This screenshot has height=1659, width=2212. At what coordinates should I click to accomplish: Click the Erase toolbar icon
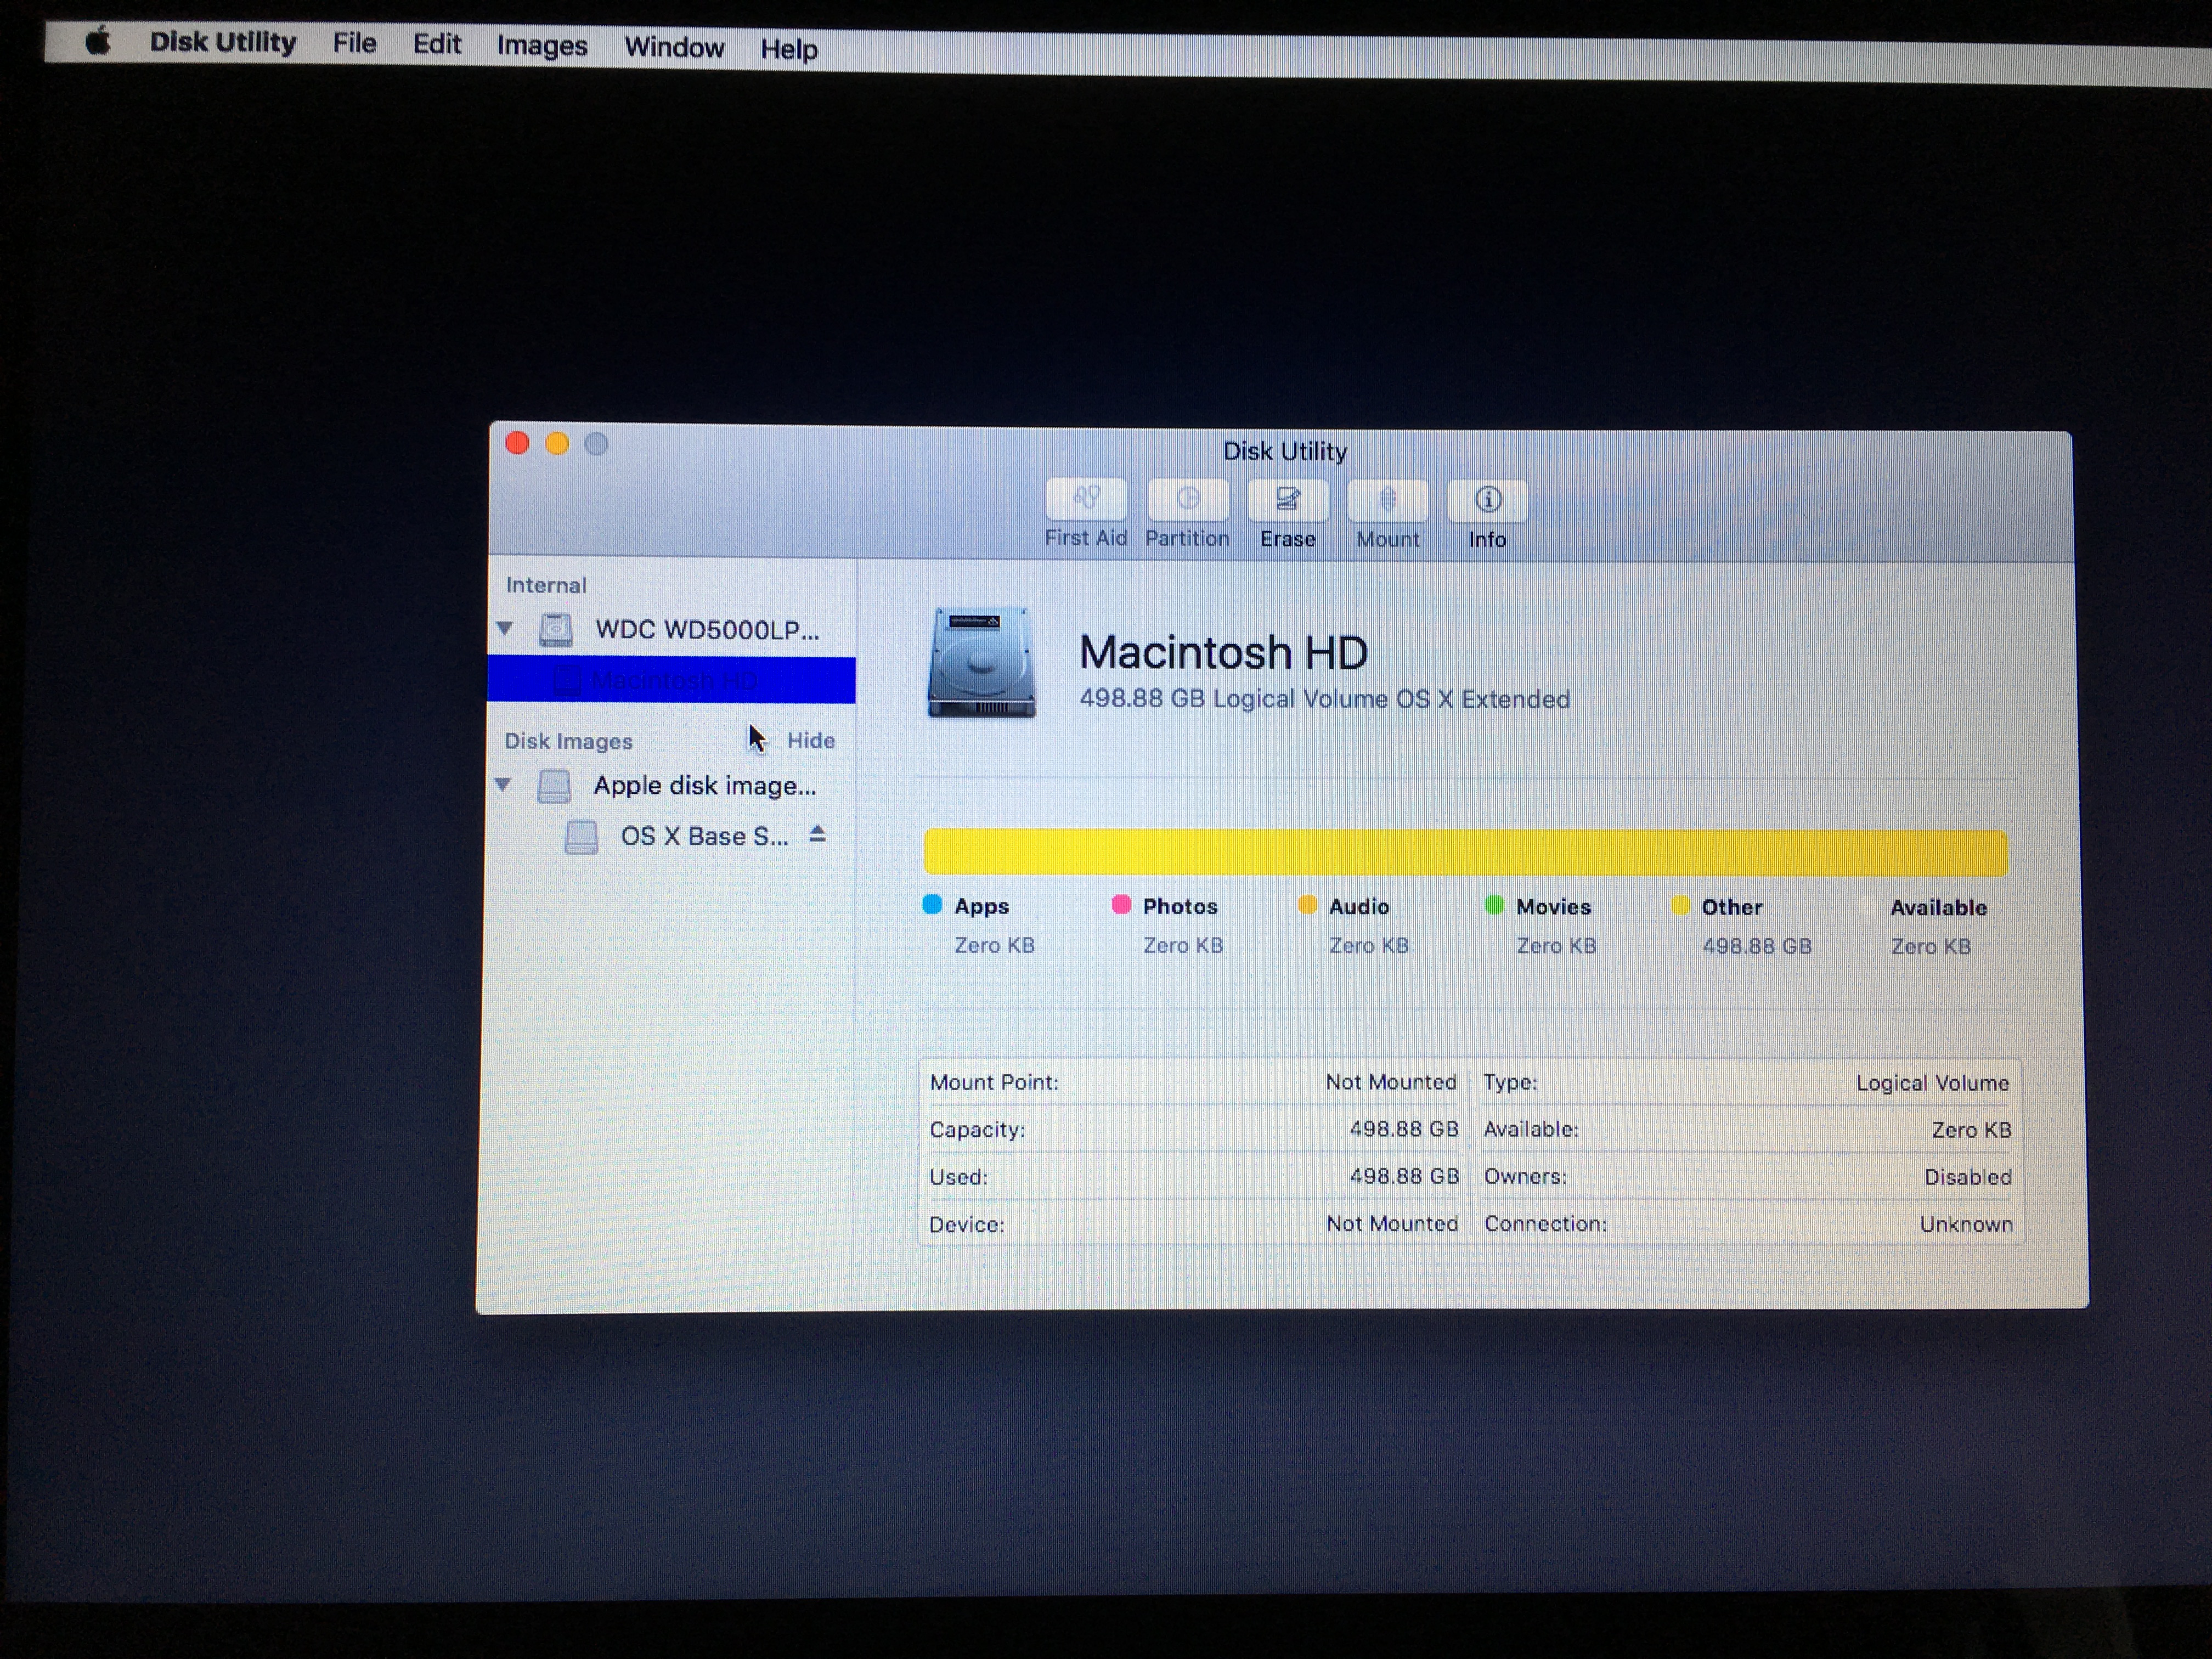pyautogui.click(x=1288, y=499)
